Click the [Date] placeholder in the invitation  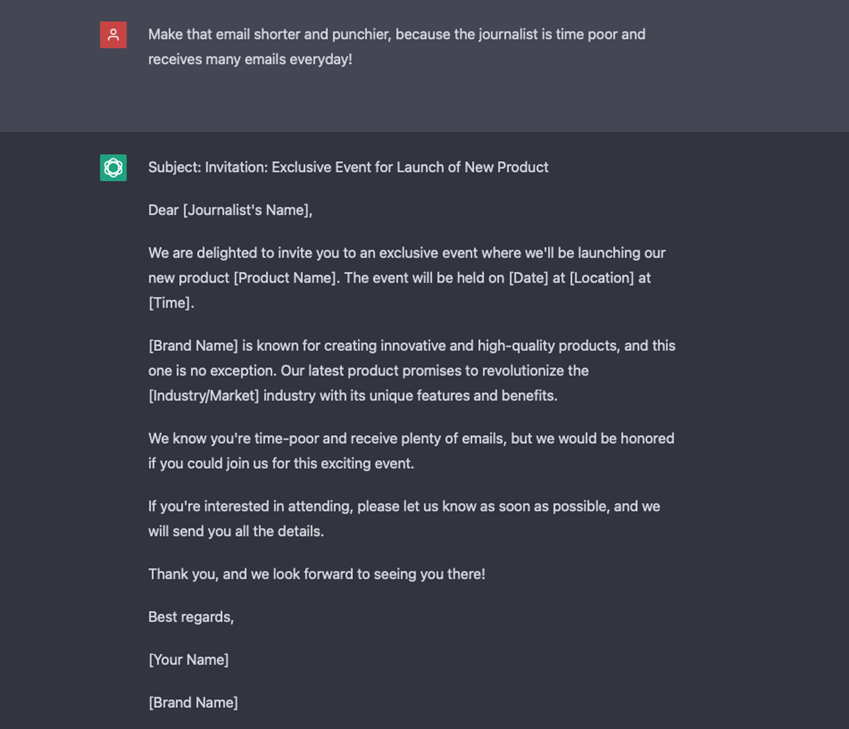tap(528, 278)
